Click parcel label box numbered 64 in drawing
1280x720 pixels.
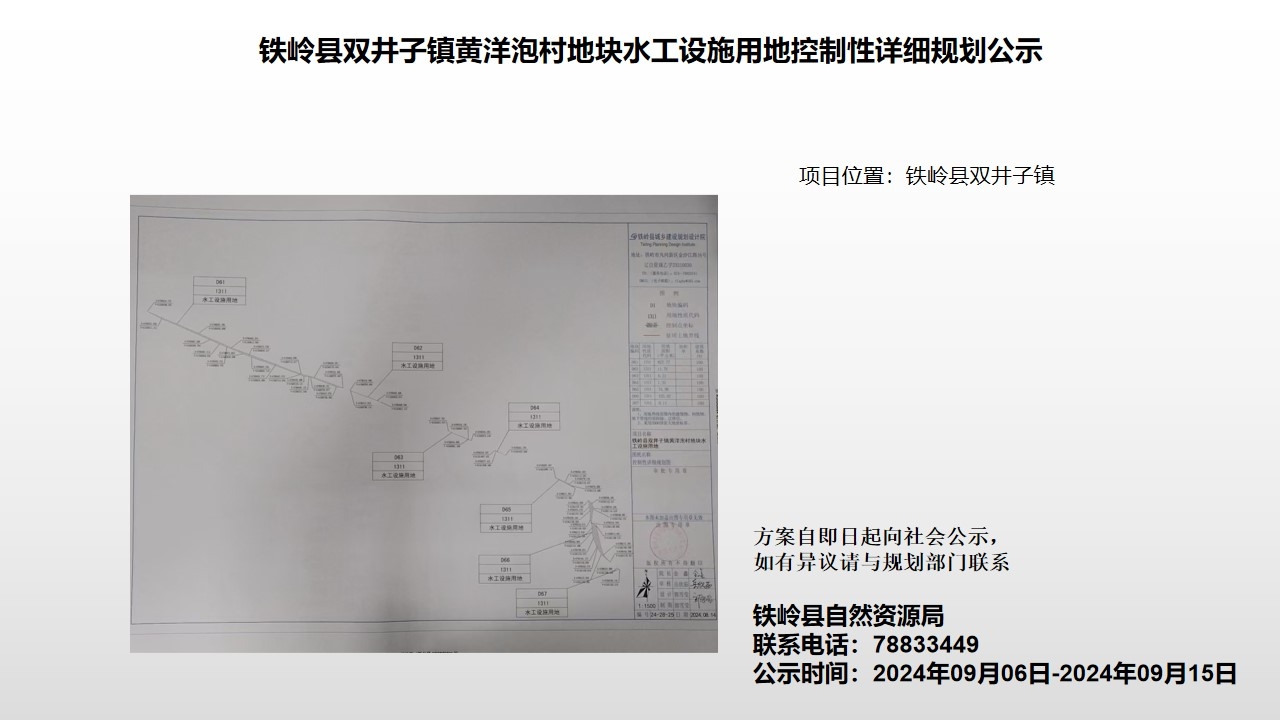coord(534,416)
